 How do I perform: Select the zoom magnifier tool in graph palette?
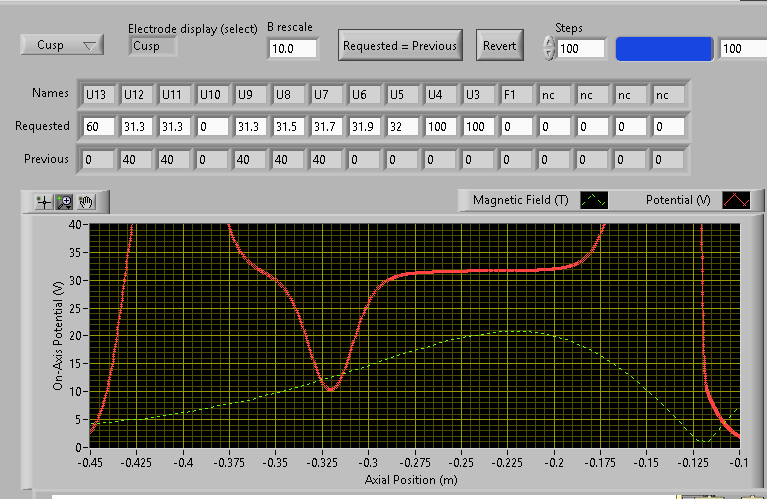tap(66, 201)
